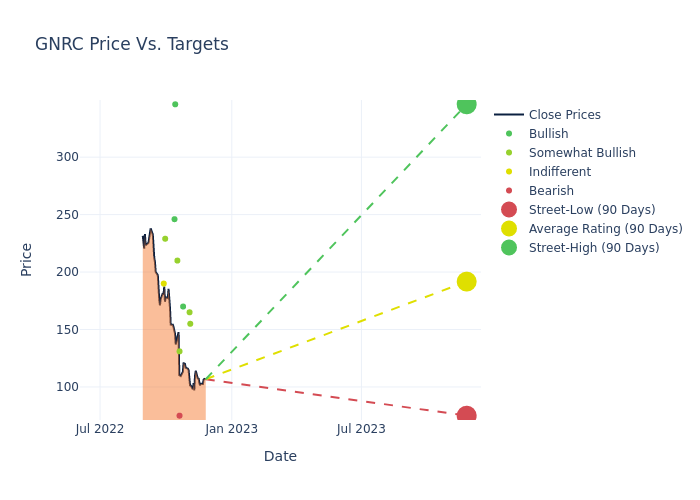Screen dimensions: 700x500
Task: Click the Average Rating yellow marker on chart
Action: tap(466, 282)
